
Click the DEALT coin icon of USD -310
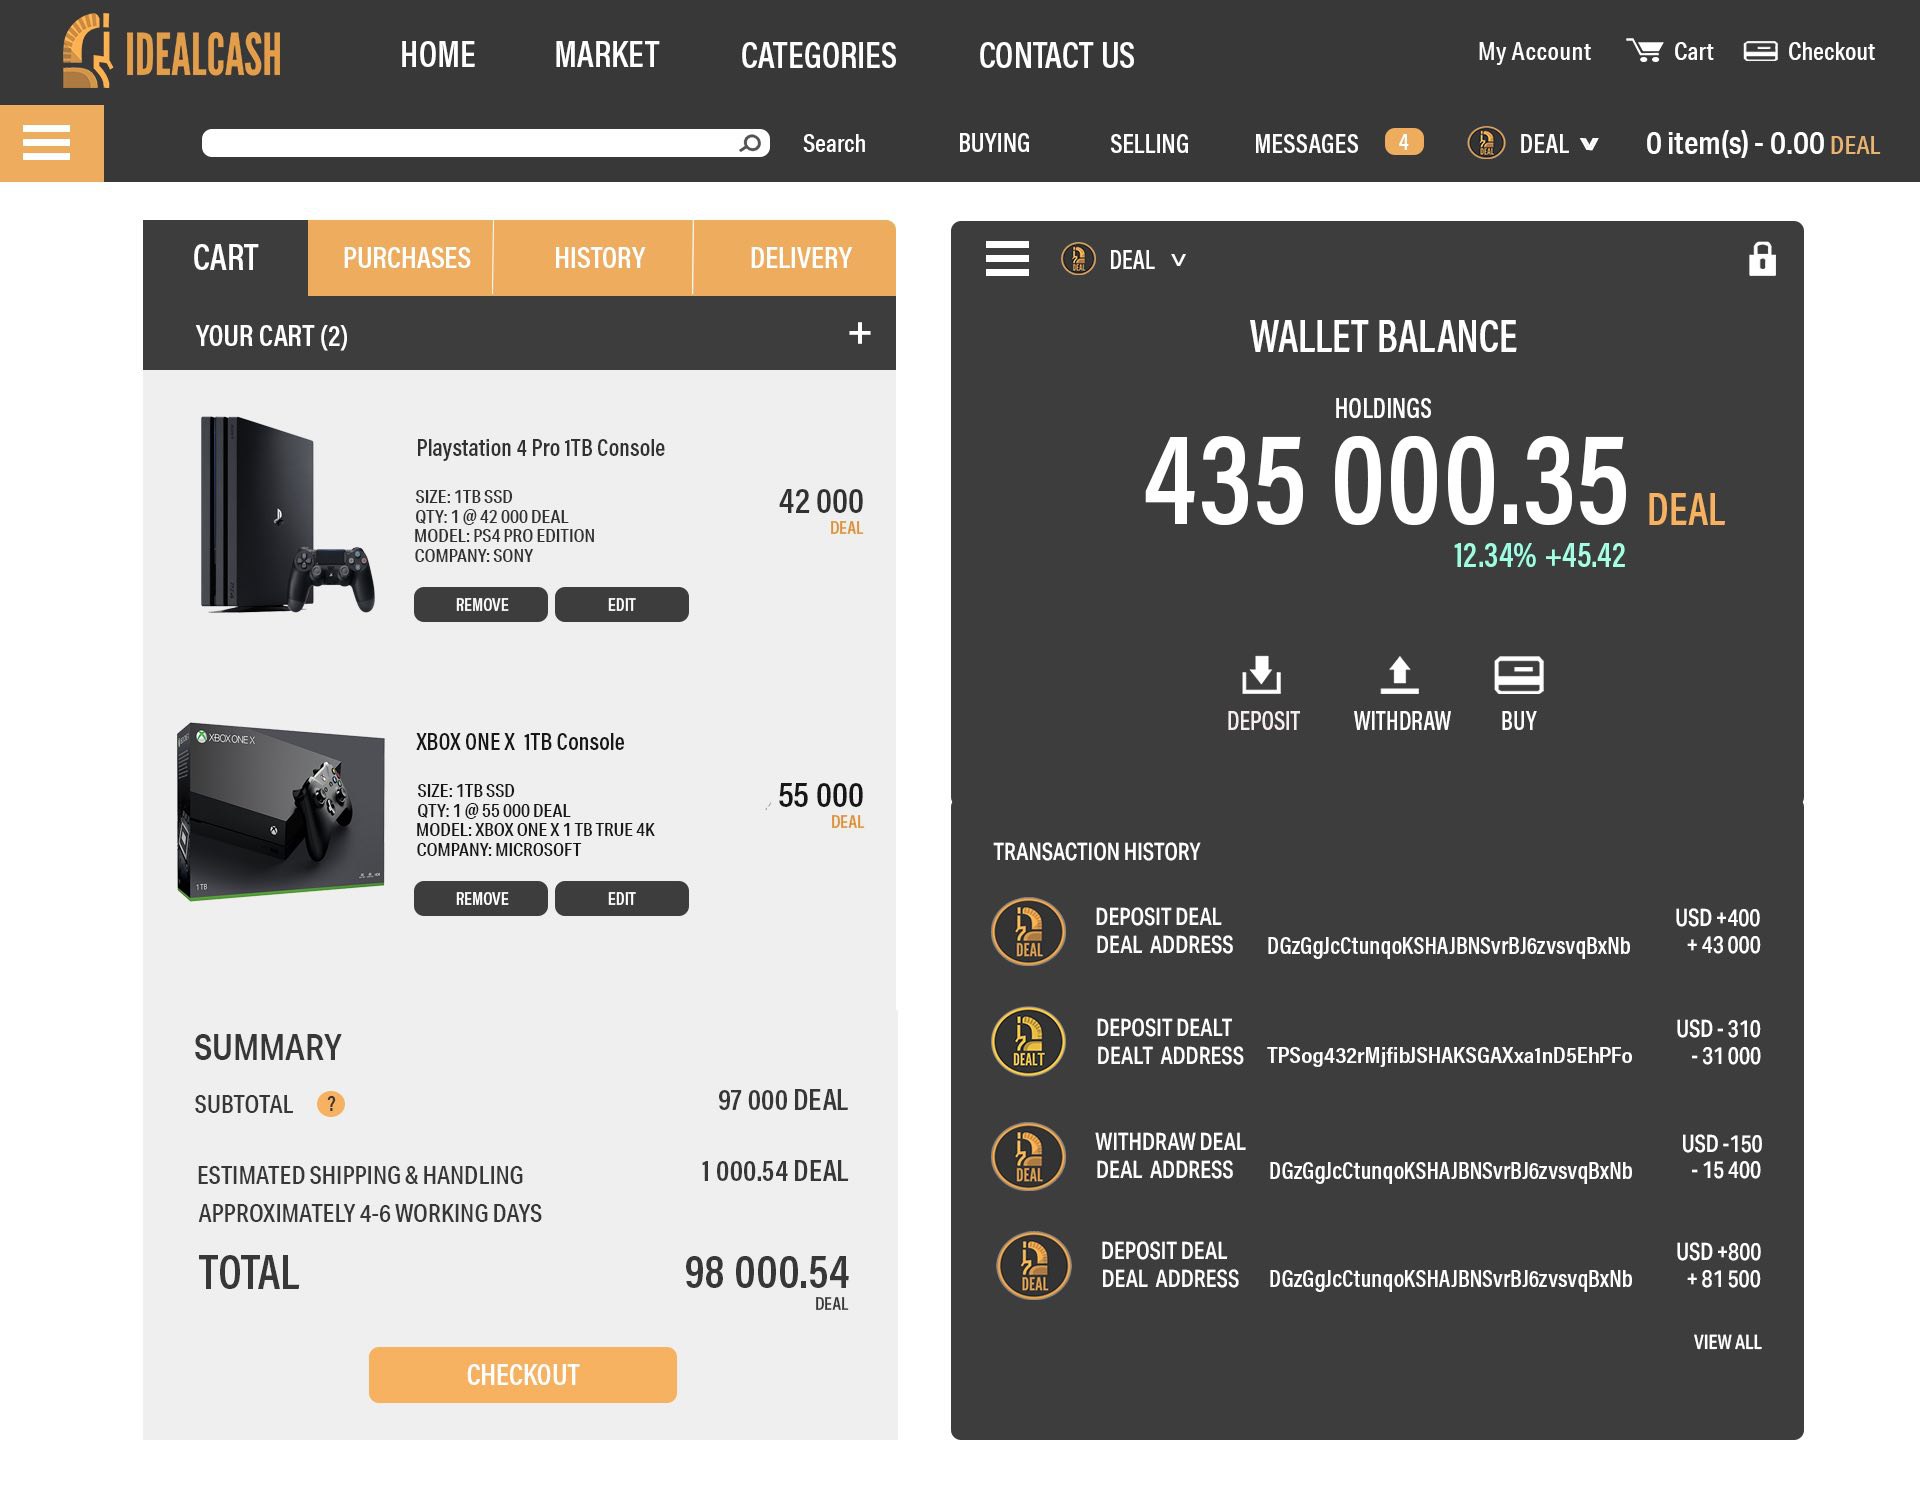click(1029, 1041)
